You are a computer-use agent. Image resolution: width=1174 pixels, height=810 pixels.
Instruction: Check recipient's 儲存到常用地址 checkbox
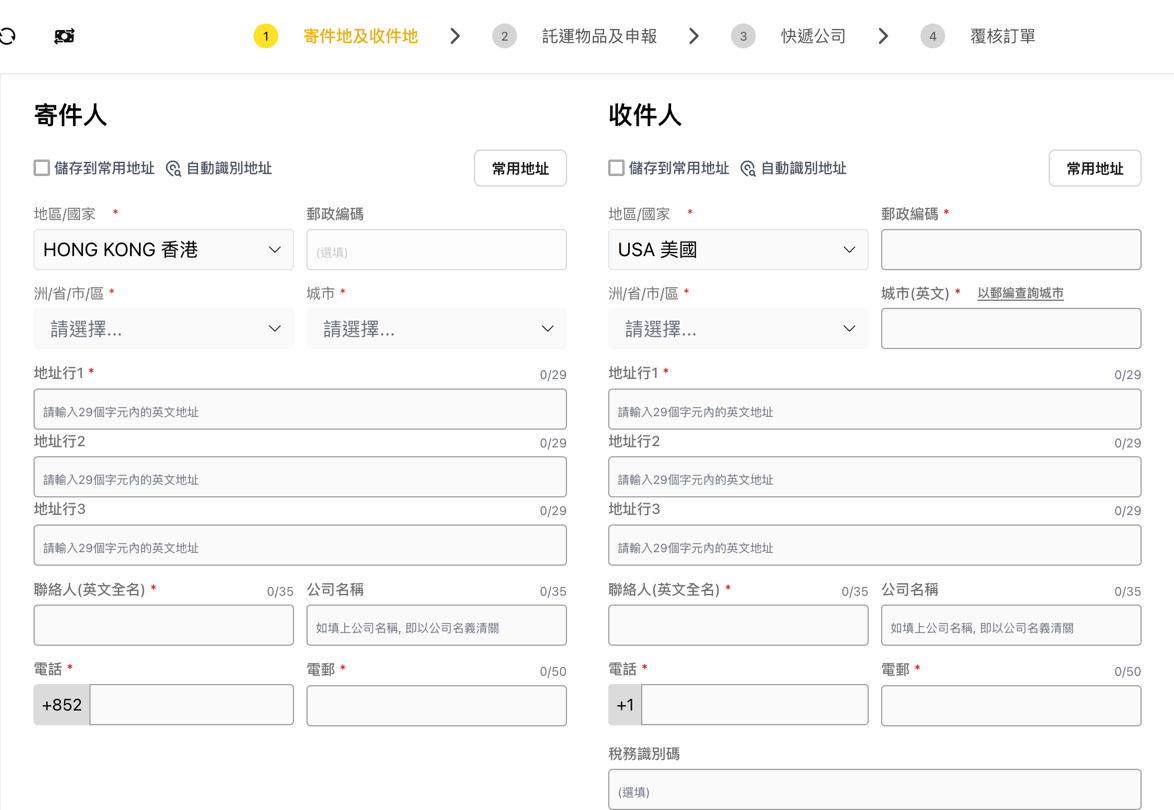617,168
